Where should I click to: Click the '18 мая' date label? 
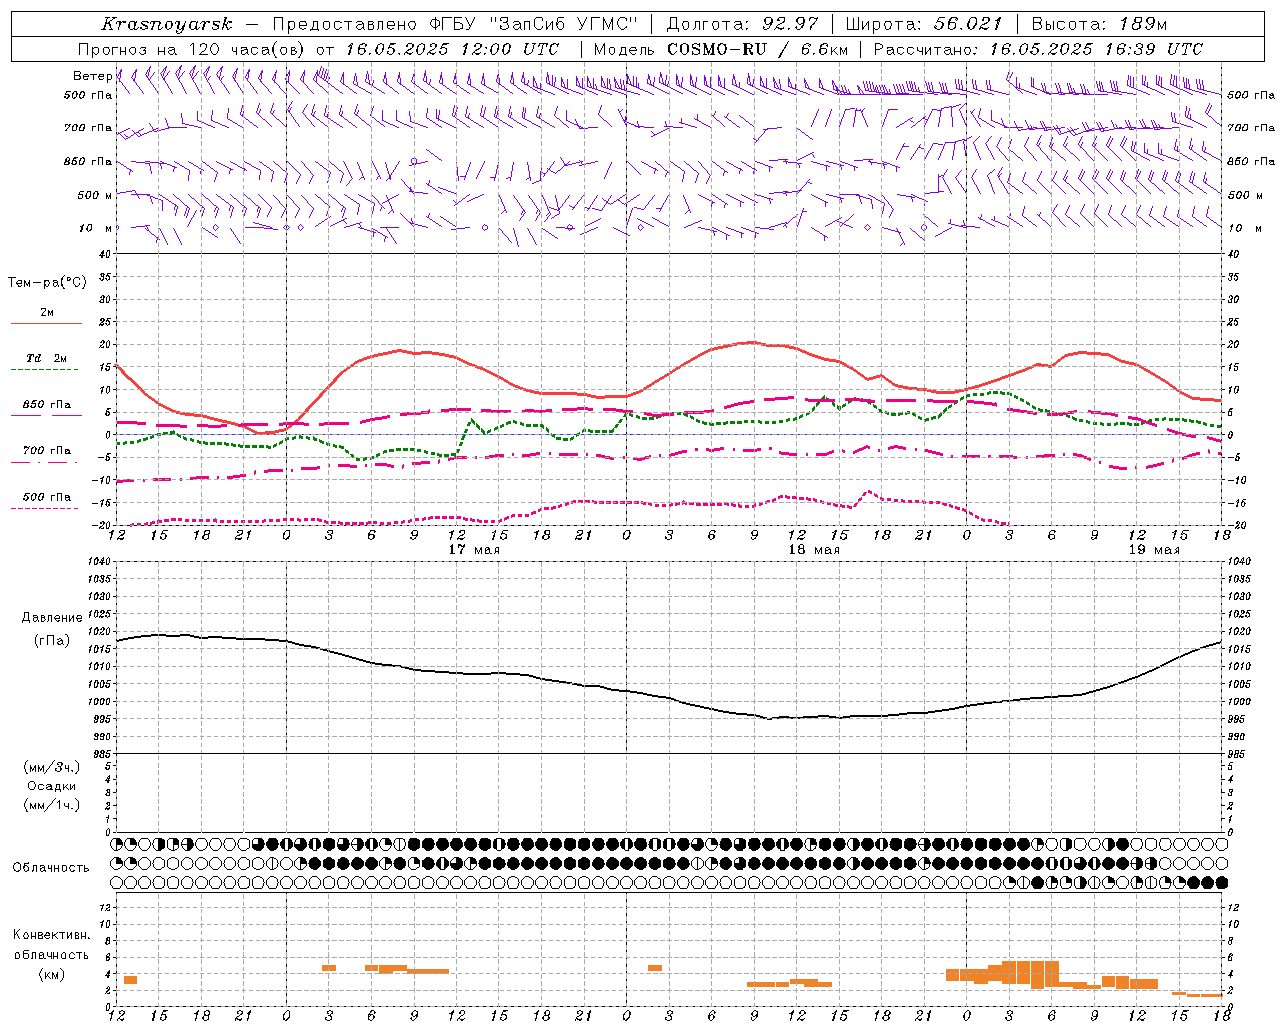pyautogui.click(x=814, y=550)
